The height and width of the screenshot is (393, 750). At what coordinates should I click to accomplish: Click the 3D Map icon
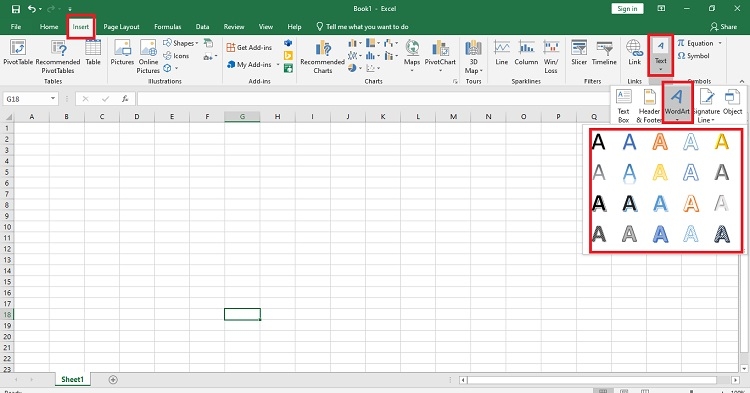pos(474,56)
